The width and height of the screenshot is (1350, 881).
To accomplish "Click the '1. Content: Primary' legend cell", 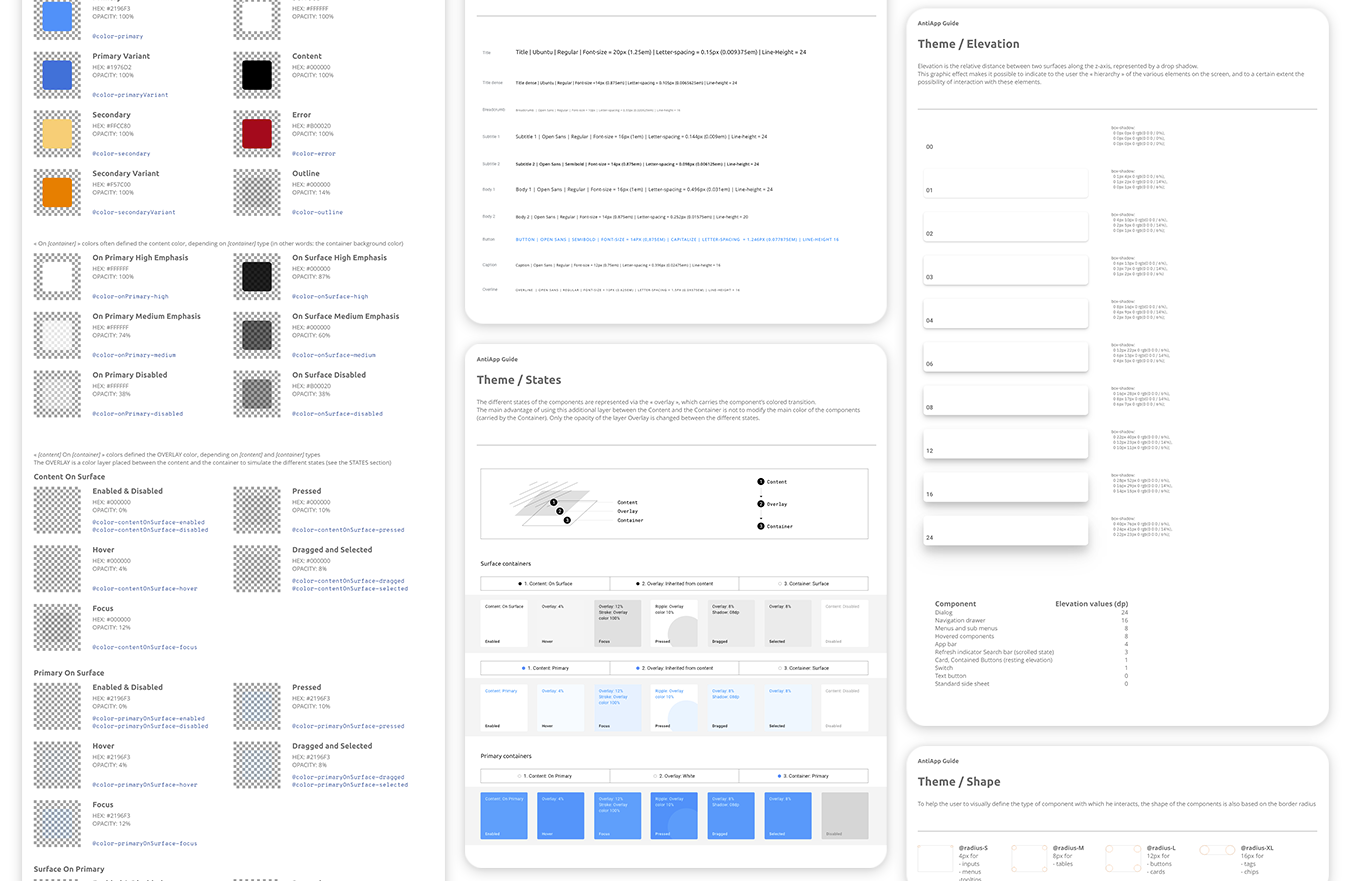I will coord(545,667).
